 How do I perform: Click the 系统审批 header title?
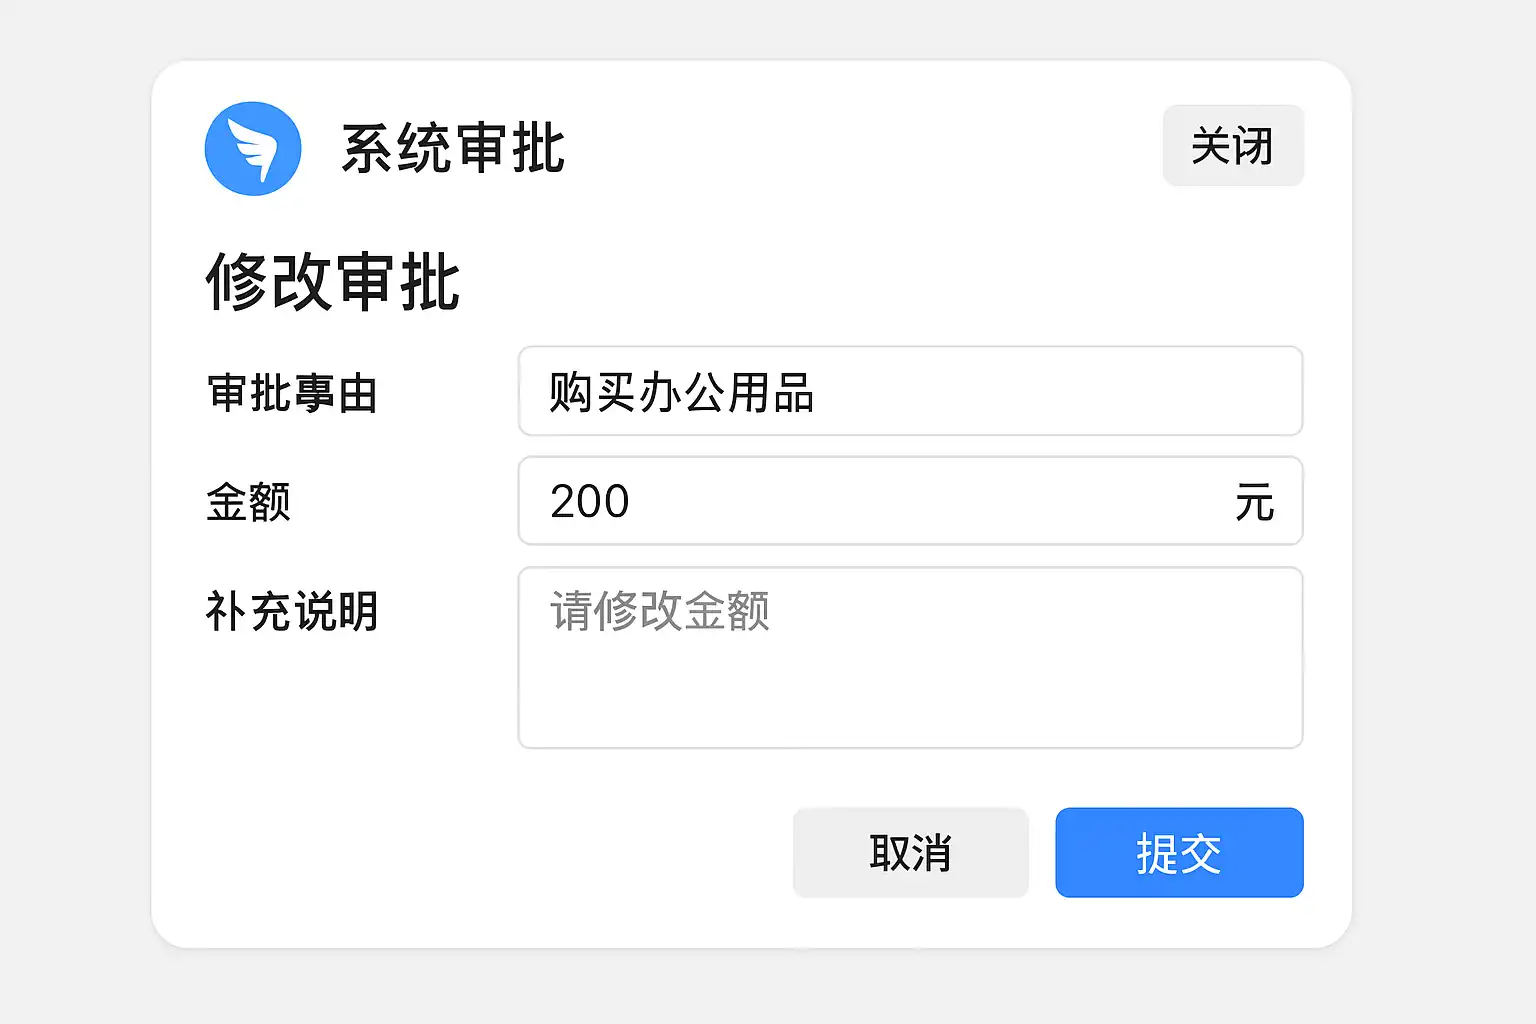point(453,149)
